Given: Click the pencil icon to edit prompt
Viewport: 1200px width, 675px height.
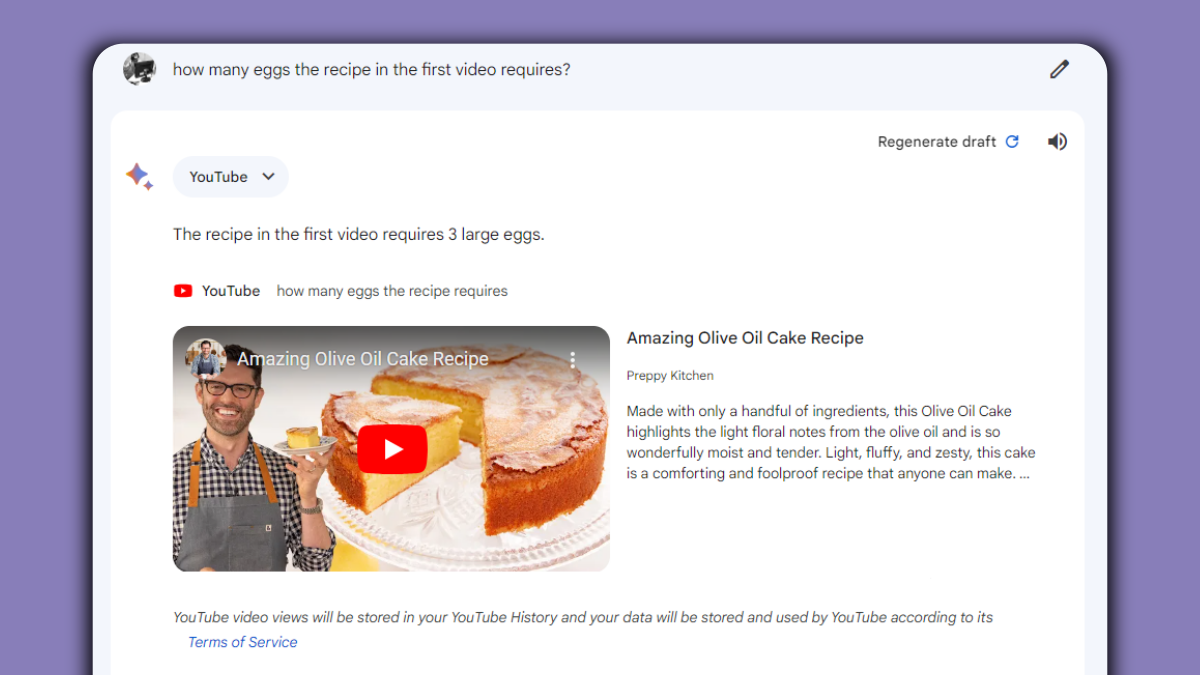Looking at the screenshot, I should tap(1059, 69).
